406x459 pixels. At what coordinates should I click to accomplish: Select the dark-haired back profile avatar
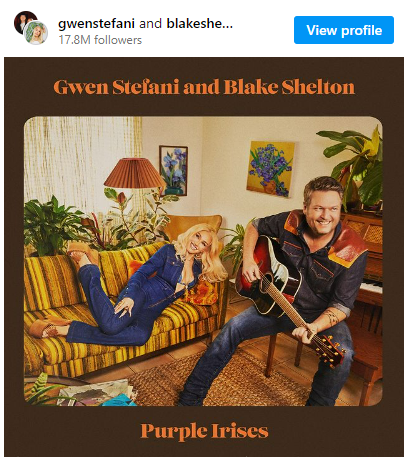pos(23,20)
